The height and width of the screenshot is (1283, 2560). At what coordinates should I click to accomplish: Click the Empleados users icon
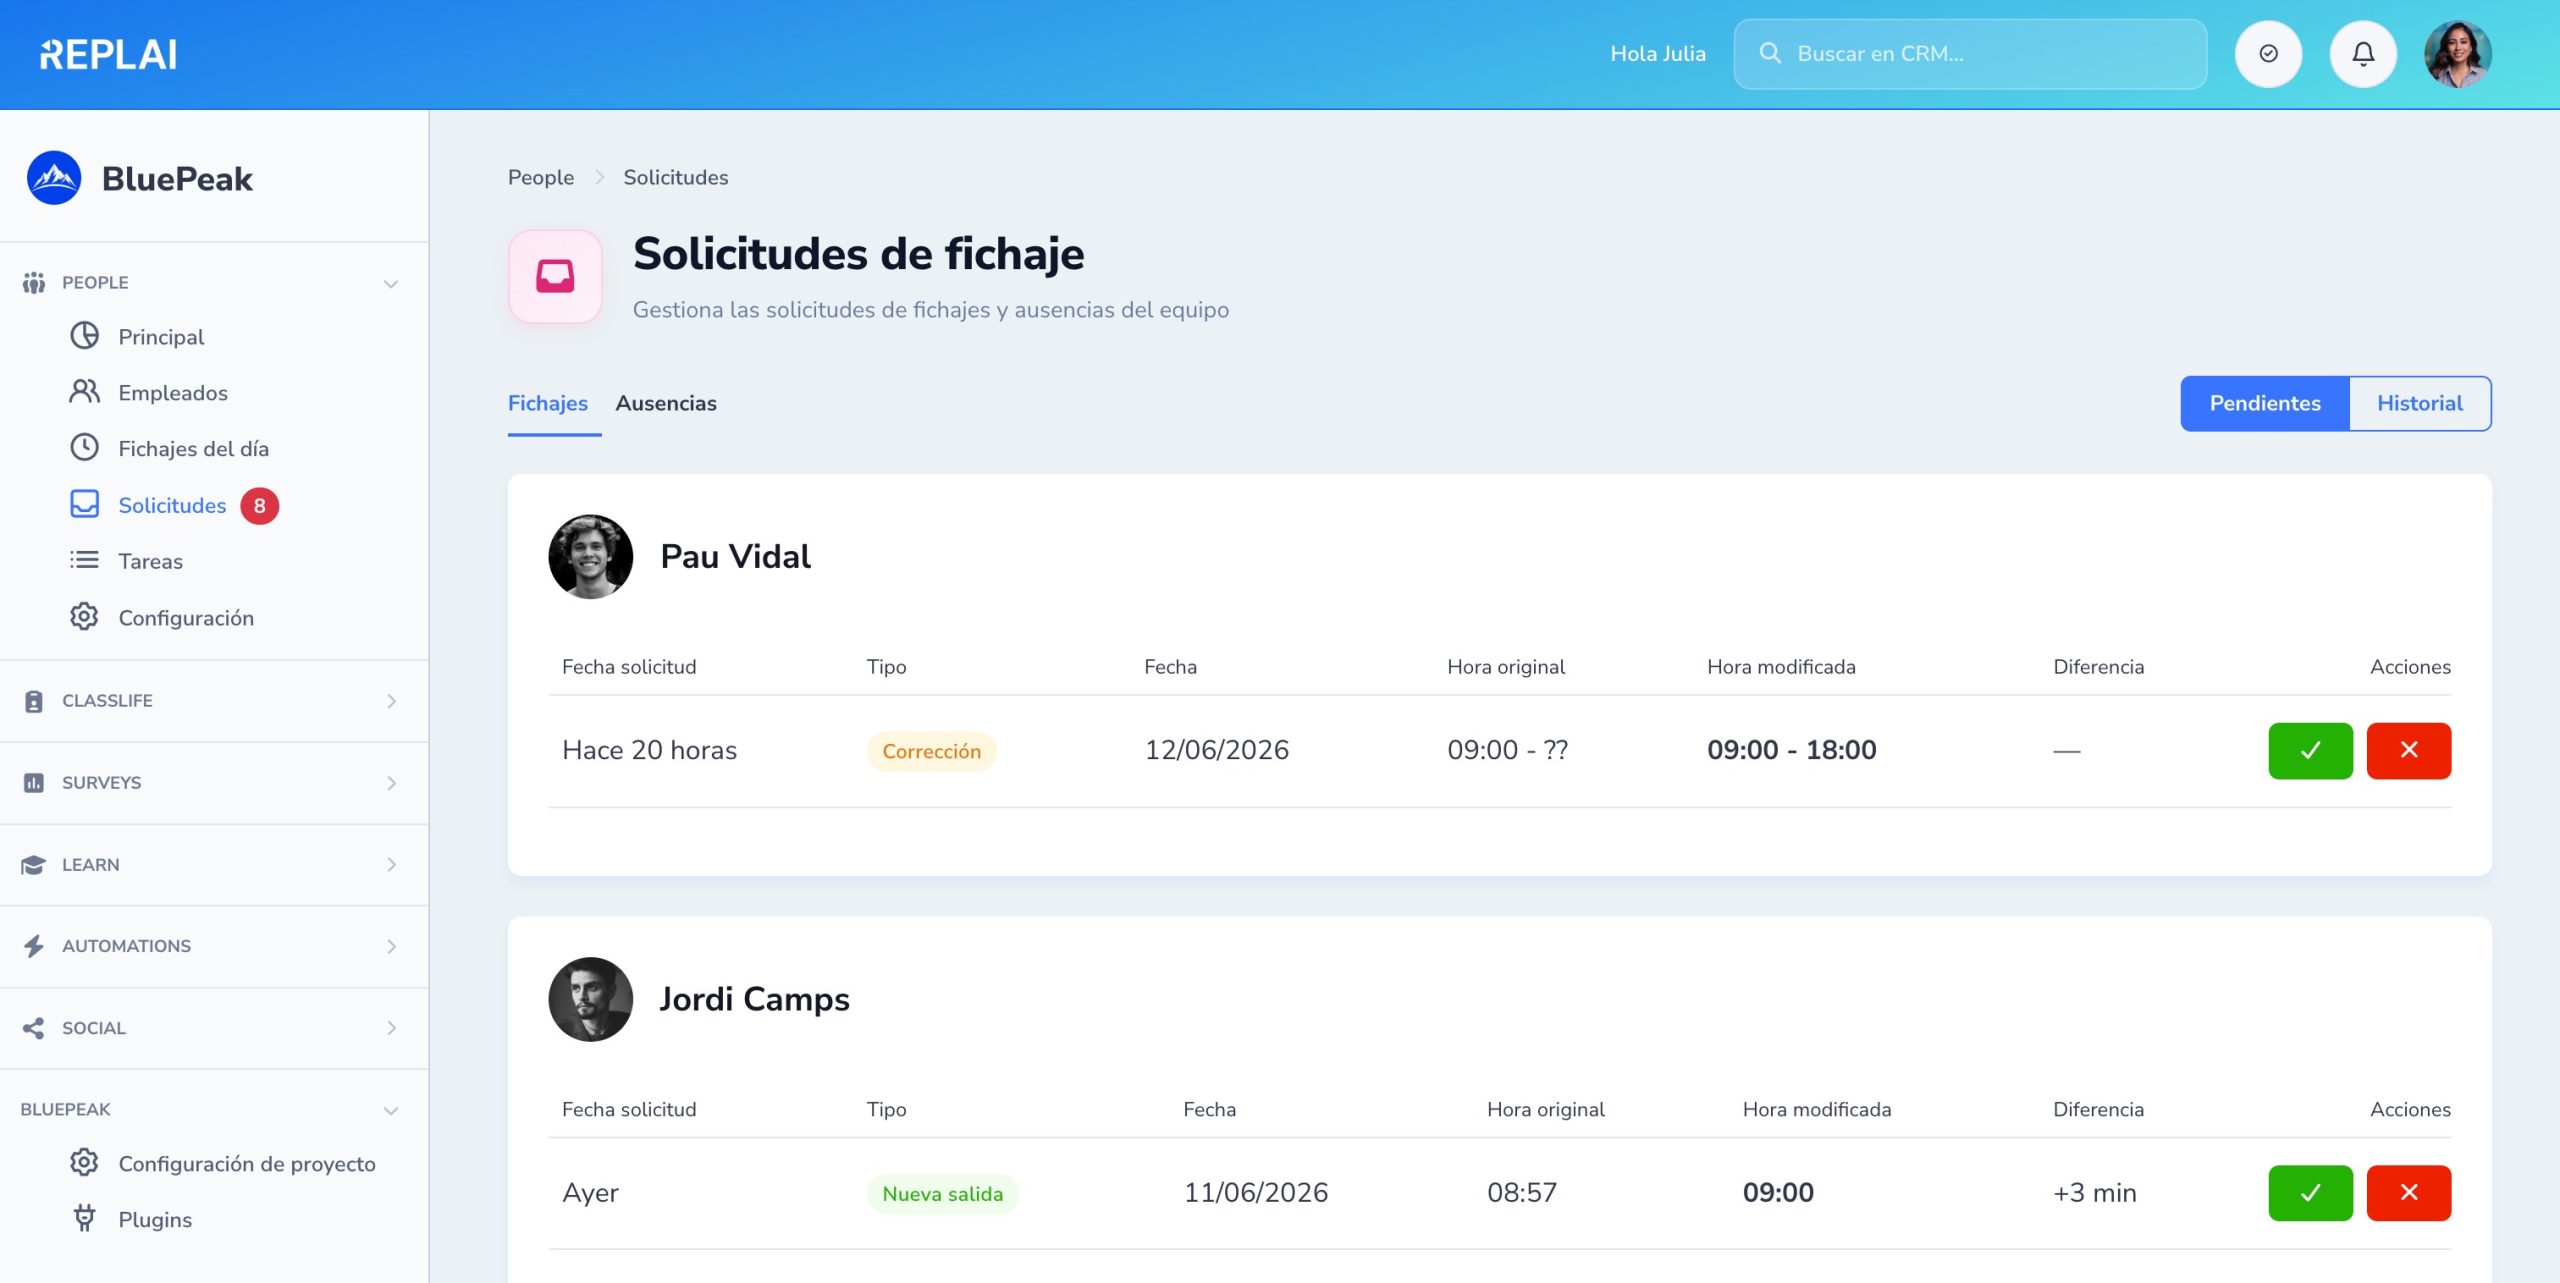[84, 392]
